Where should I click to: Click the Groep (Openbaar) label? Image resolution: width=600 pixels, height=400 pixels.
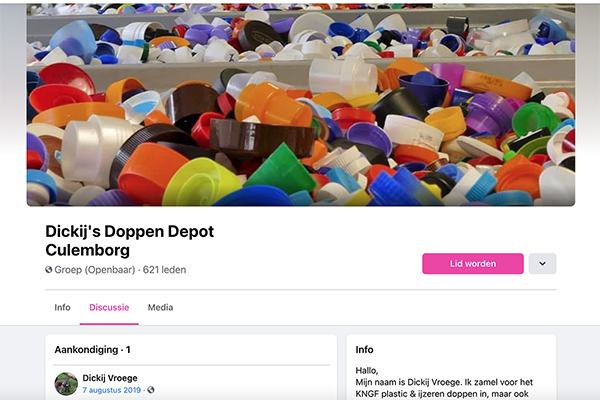tap(95, 270)
